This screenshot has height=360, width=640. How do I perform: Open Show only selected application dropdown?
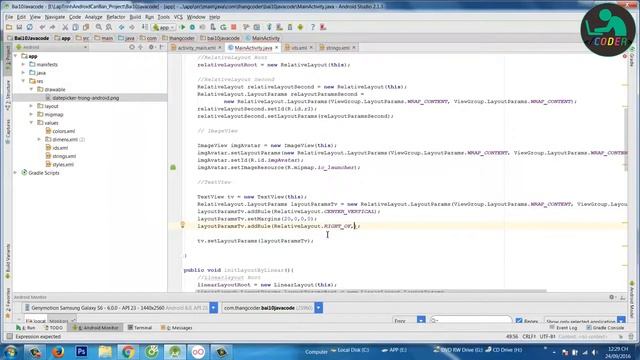pos(621,321)
